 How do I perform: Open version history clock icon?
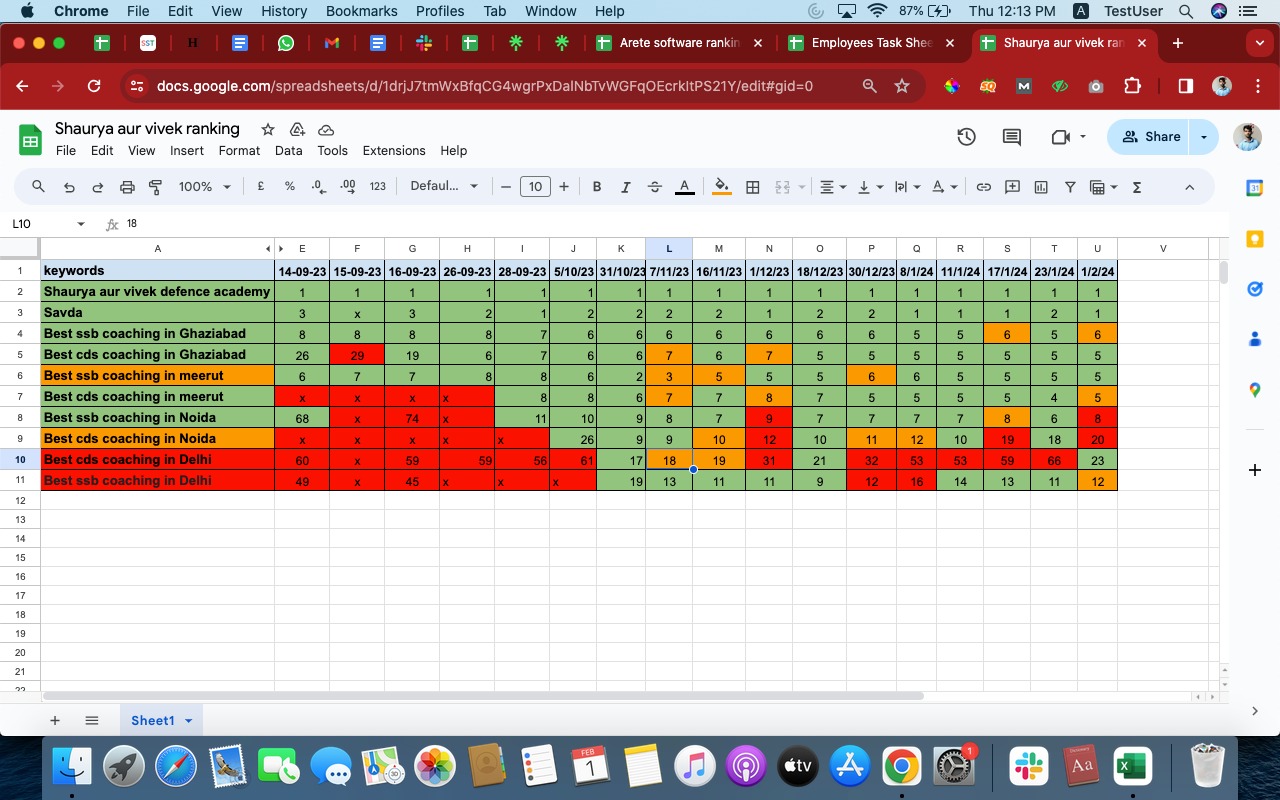click(x=966, y=137)
